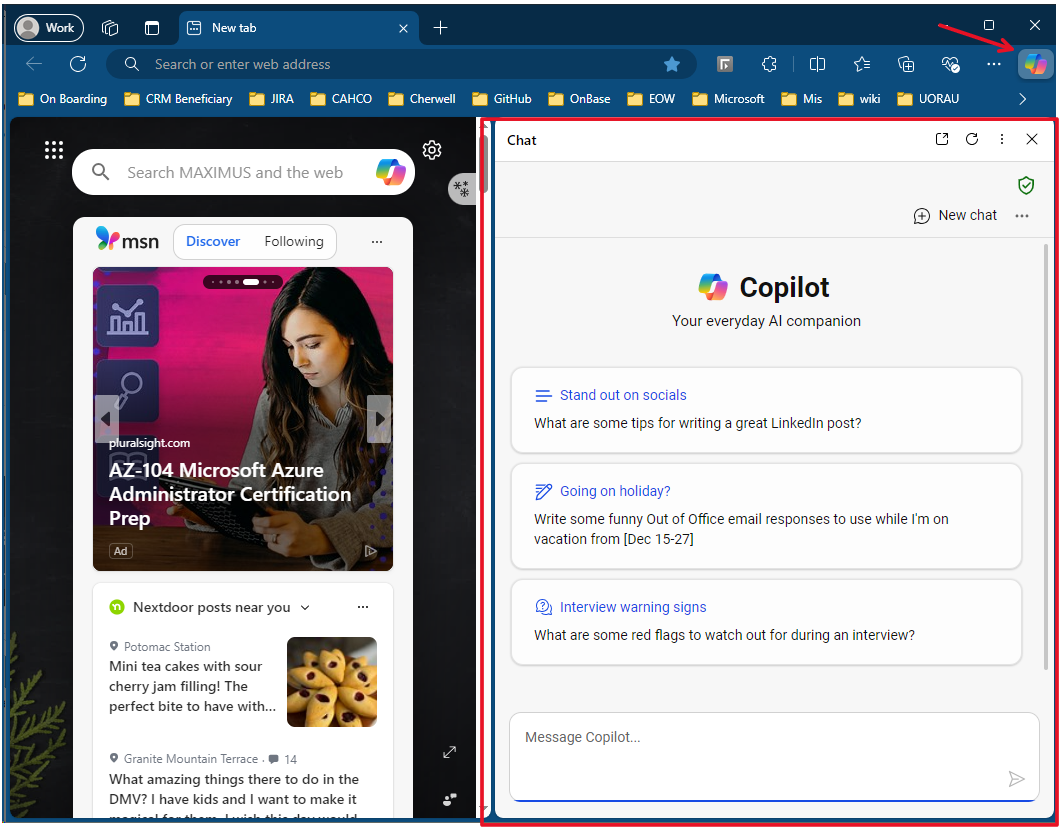Screen dimensions: 1062x830
Task: Click the Refresh page button
Action: pyautogui.click(x=78, y=64)
